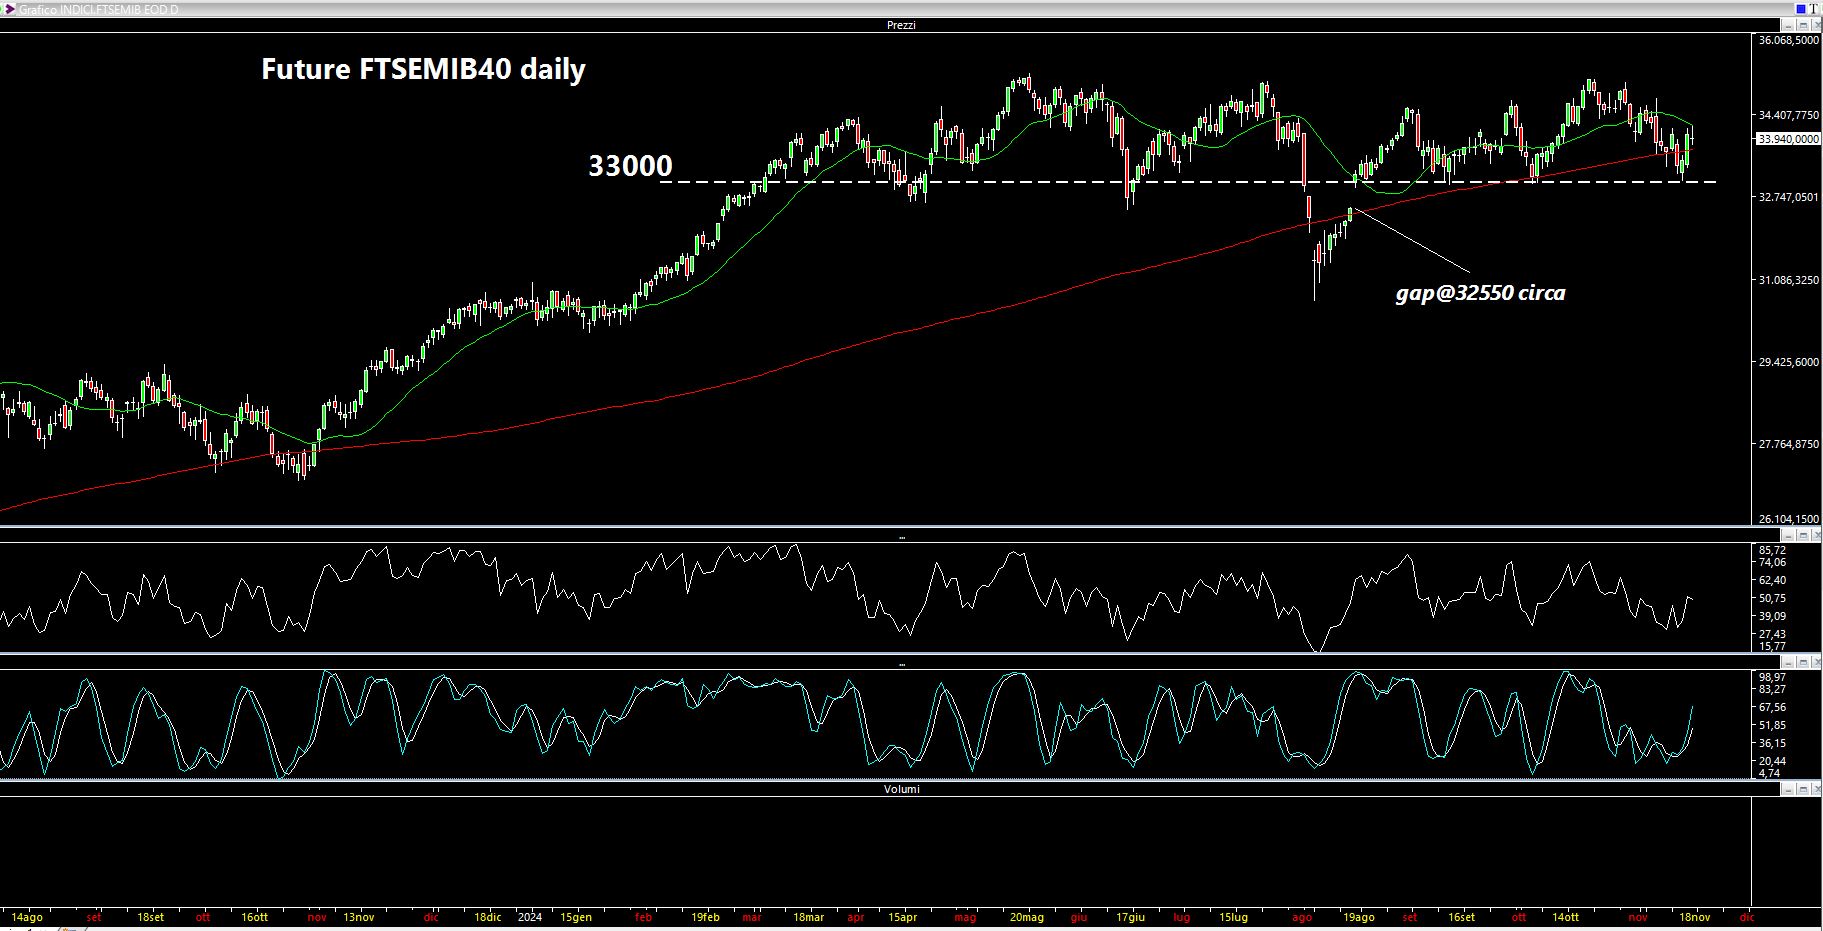Minimize the Prezzi price panel

(x=1788, y=25)
